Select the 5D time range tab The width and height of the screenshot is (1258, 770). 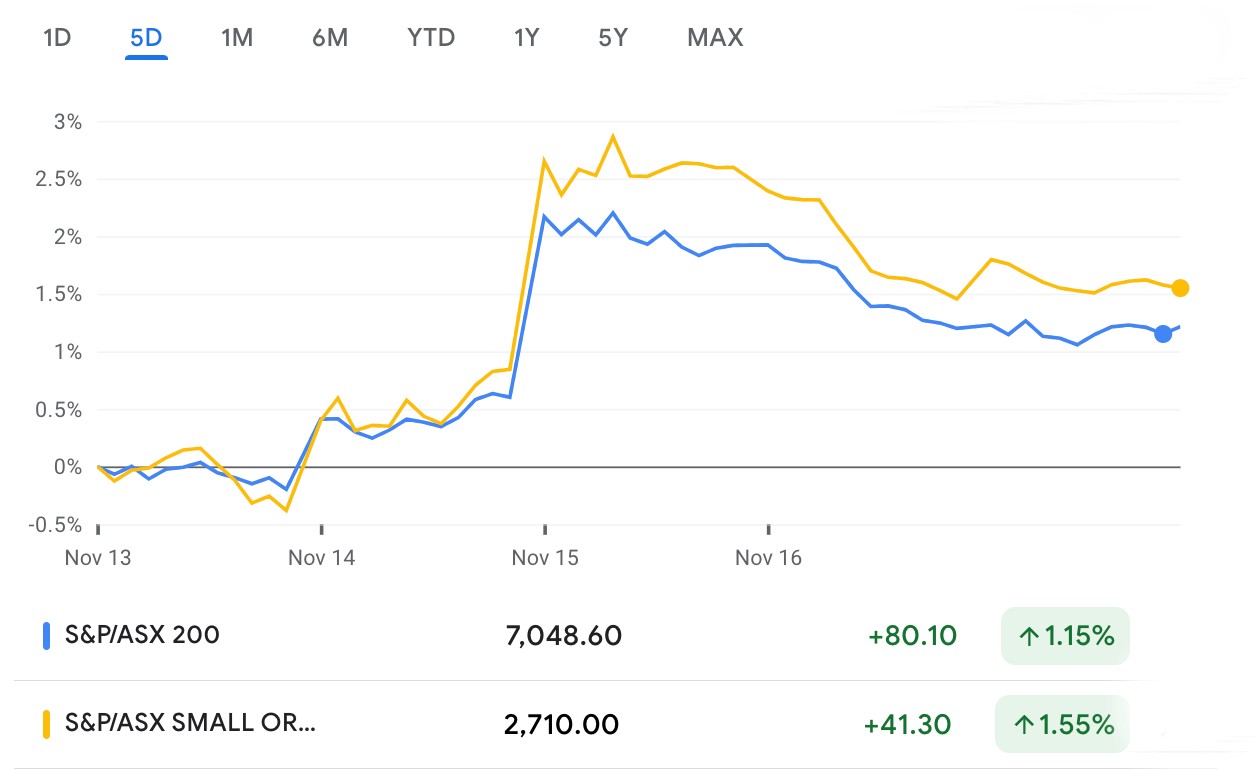click(146, 38)
